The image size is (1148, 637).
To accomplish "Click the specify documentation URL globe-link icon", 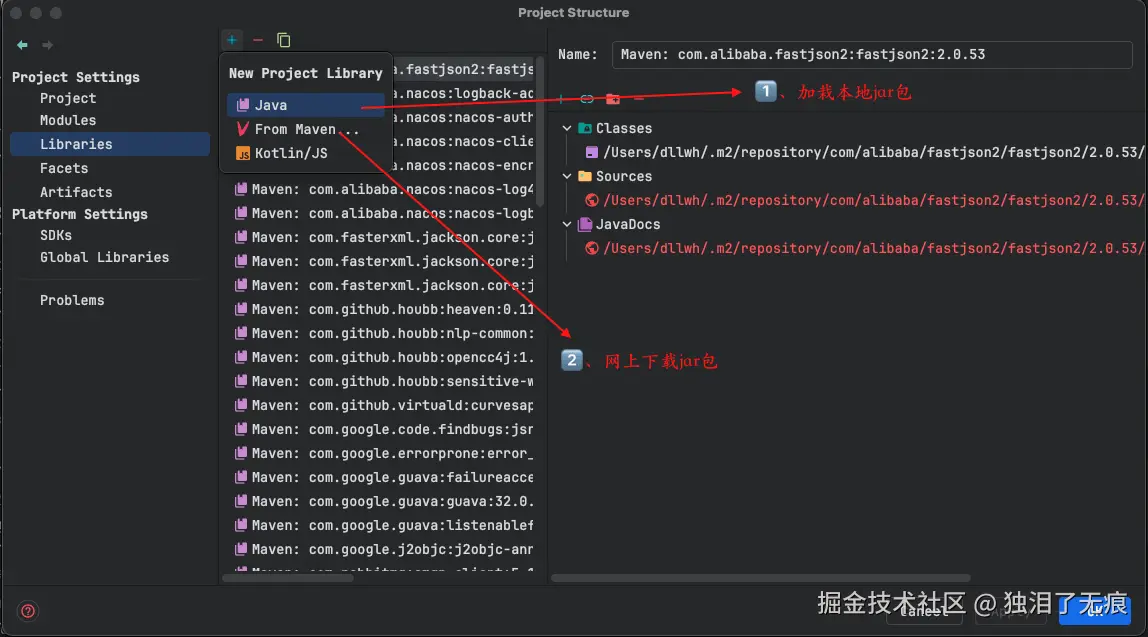I will click(x=587, y=99).
